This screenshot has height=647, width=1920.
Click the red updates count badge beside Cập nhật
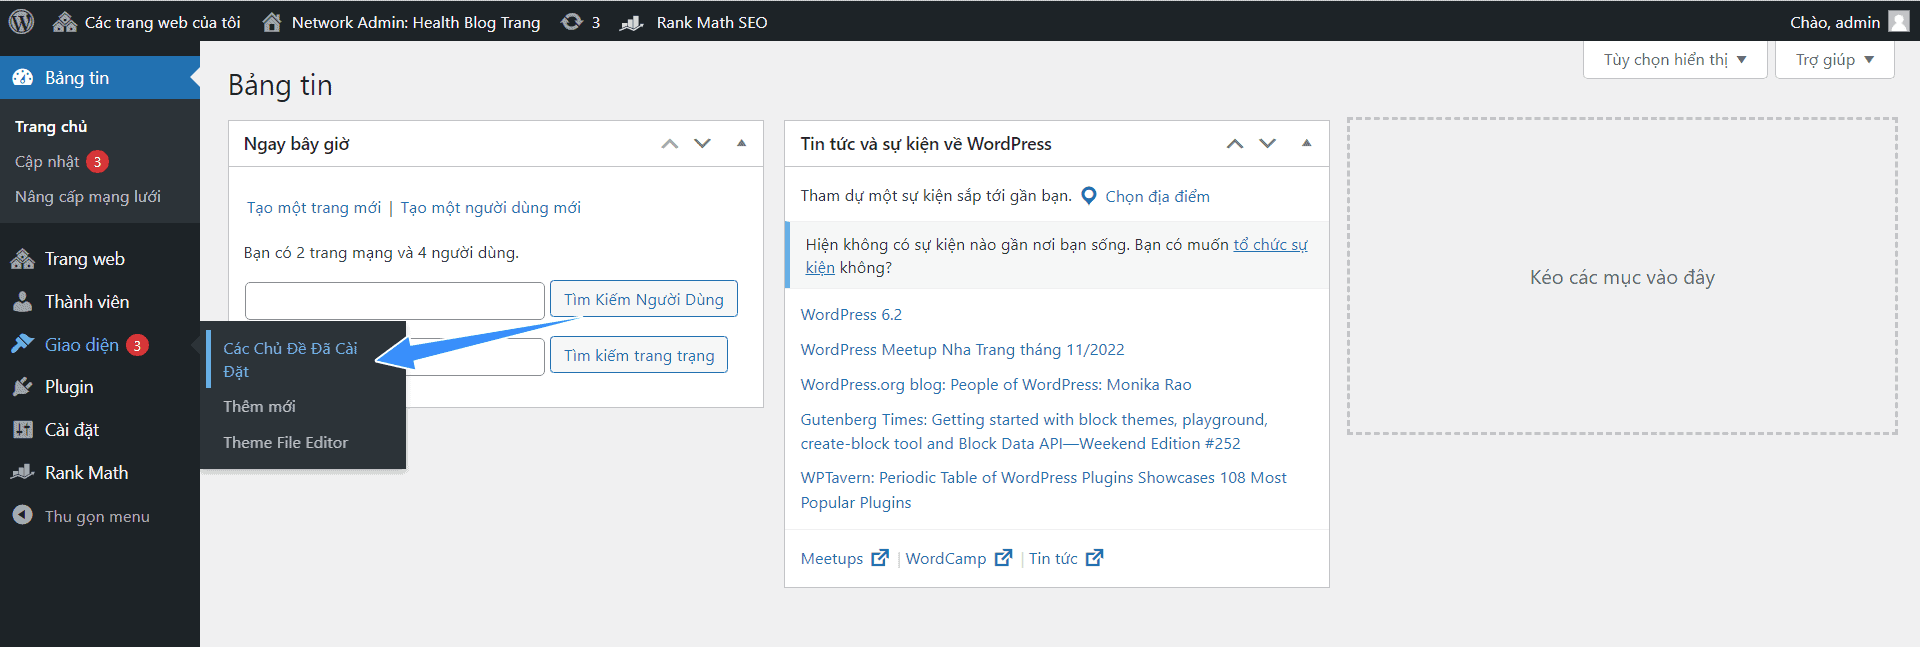97,161
